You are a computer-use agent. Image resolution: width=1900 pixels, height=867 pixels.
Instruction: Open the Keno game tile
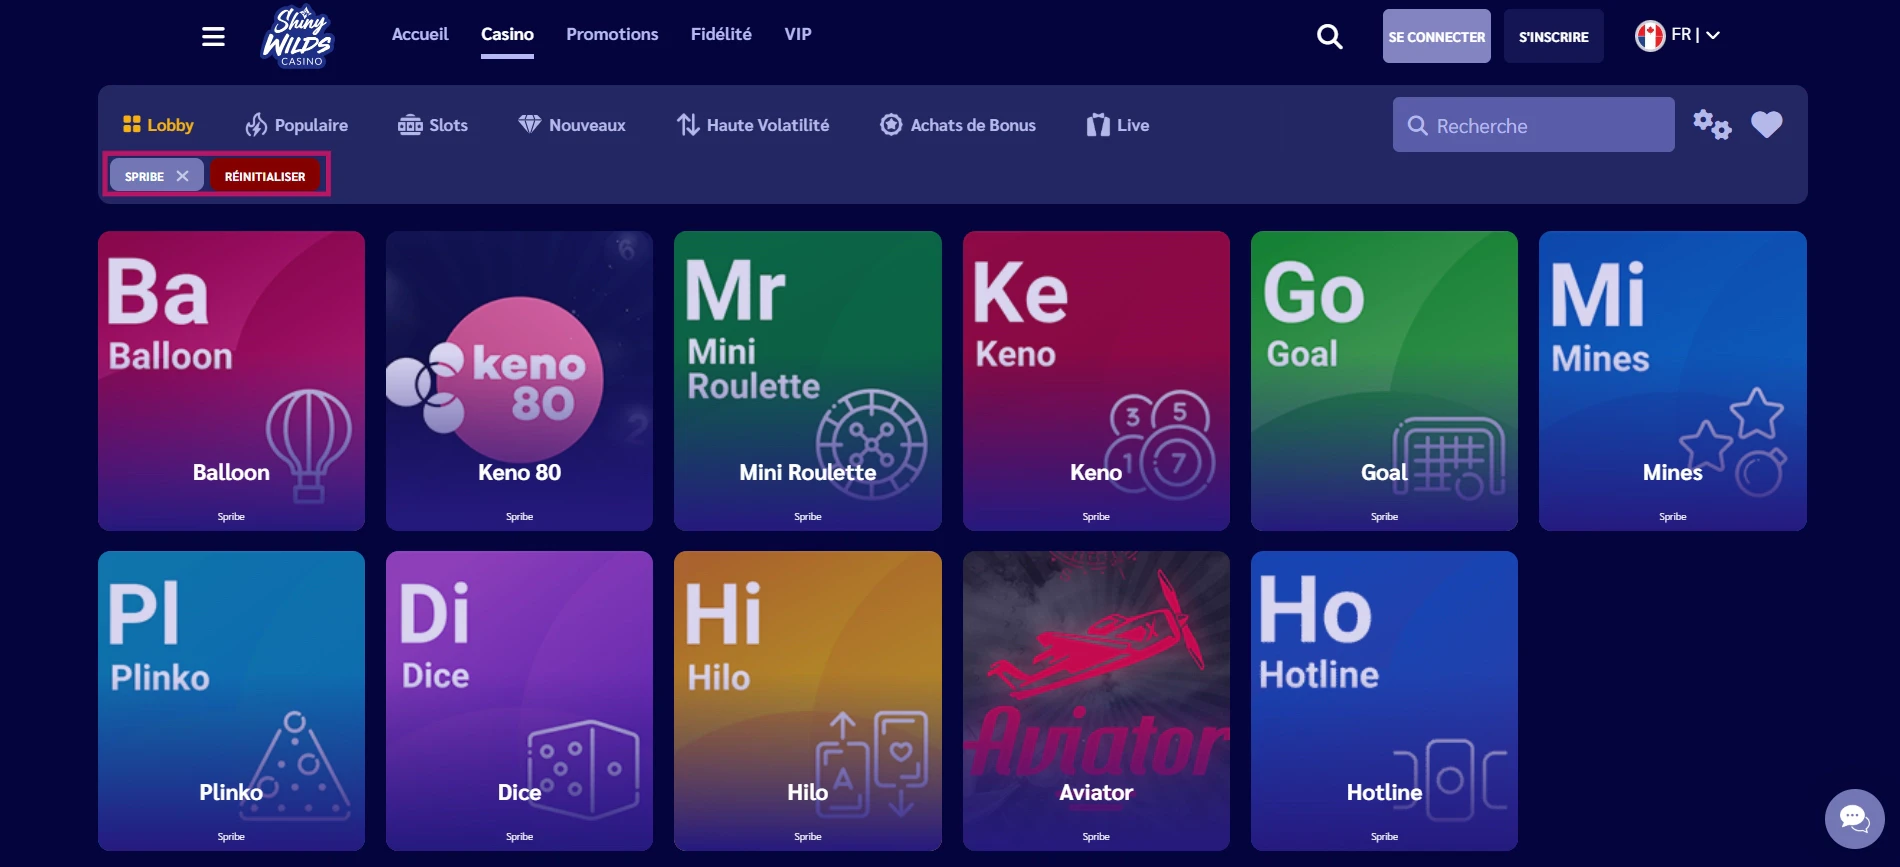point(1096,381)
